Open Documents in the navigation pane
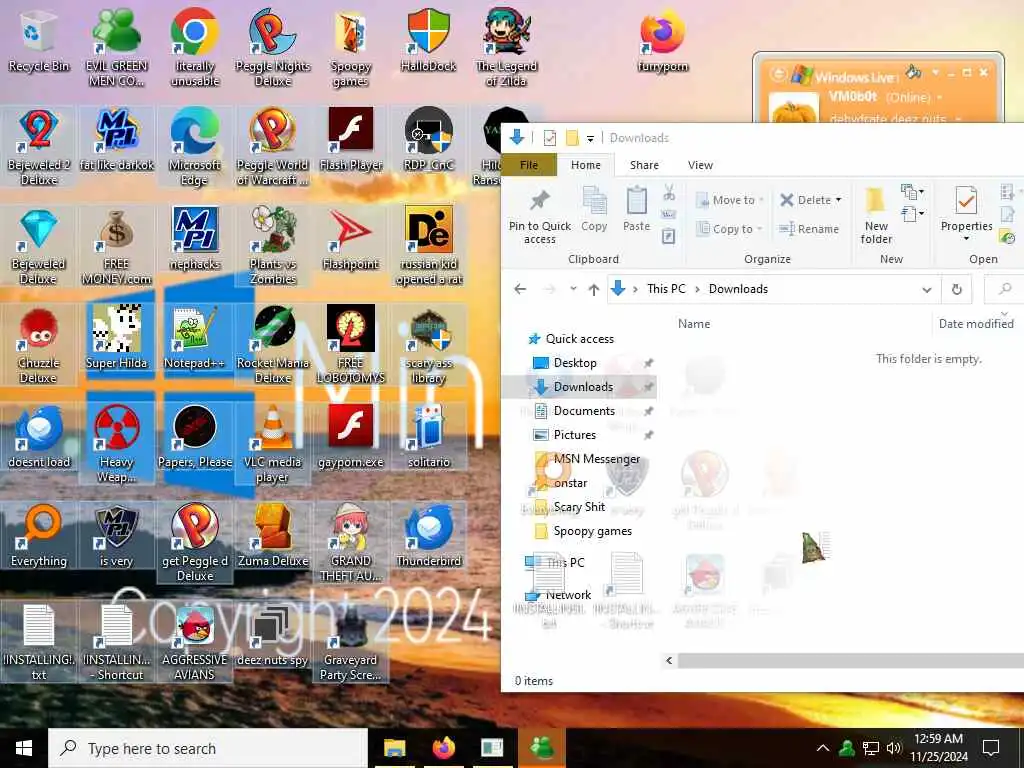 584,411
